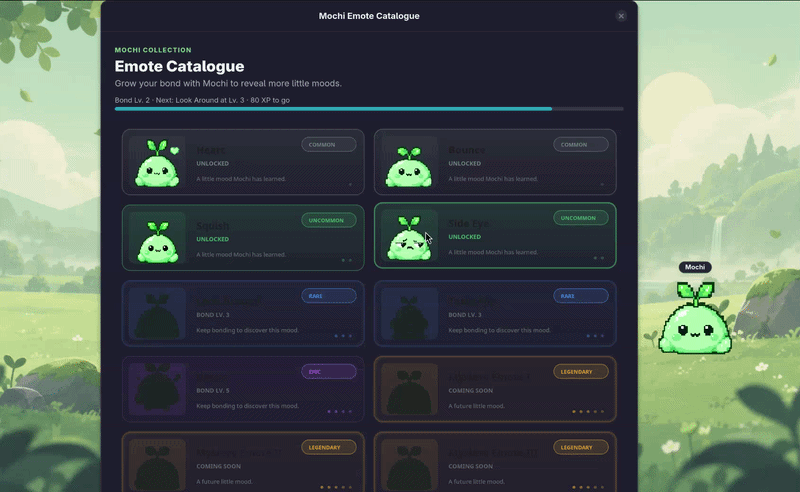
Task: Click the COMMON badge on the Heart card
Action: (x=329, y=144)
